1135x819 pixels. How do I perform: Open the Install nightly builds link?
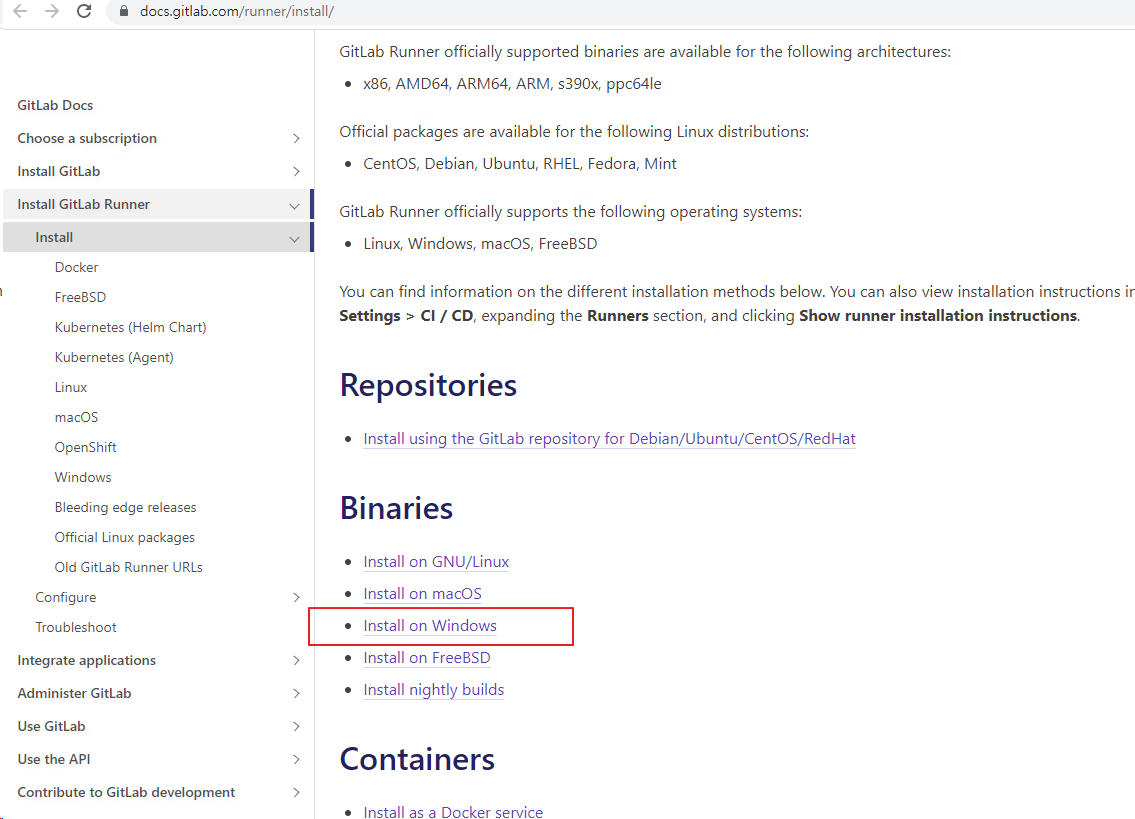pos(434,690)
